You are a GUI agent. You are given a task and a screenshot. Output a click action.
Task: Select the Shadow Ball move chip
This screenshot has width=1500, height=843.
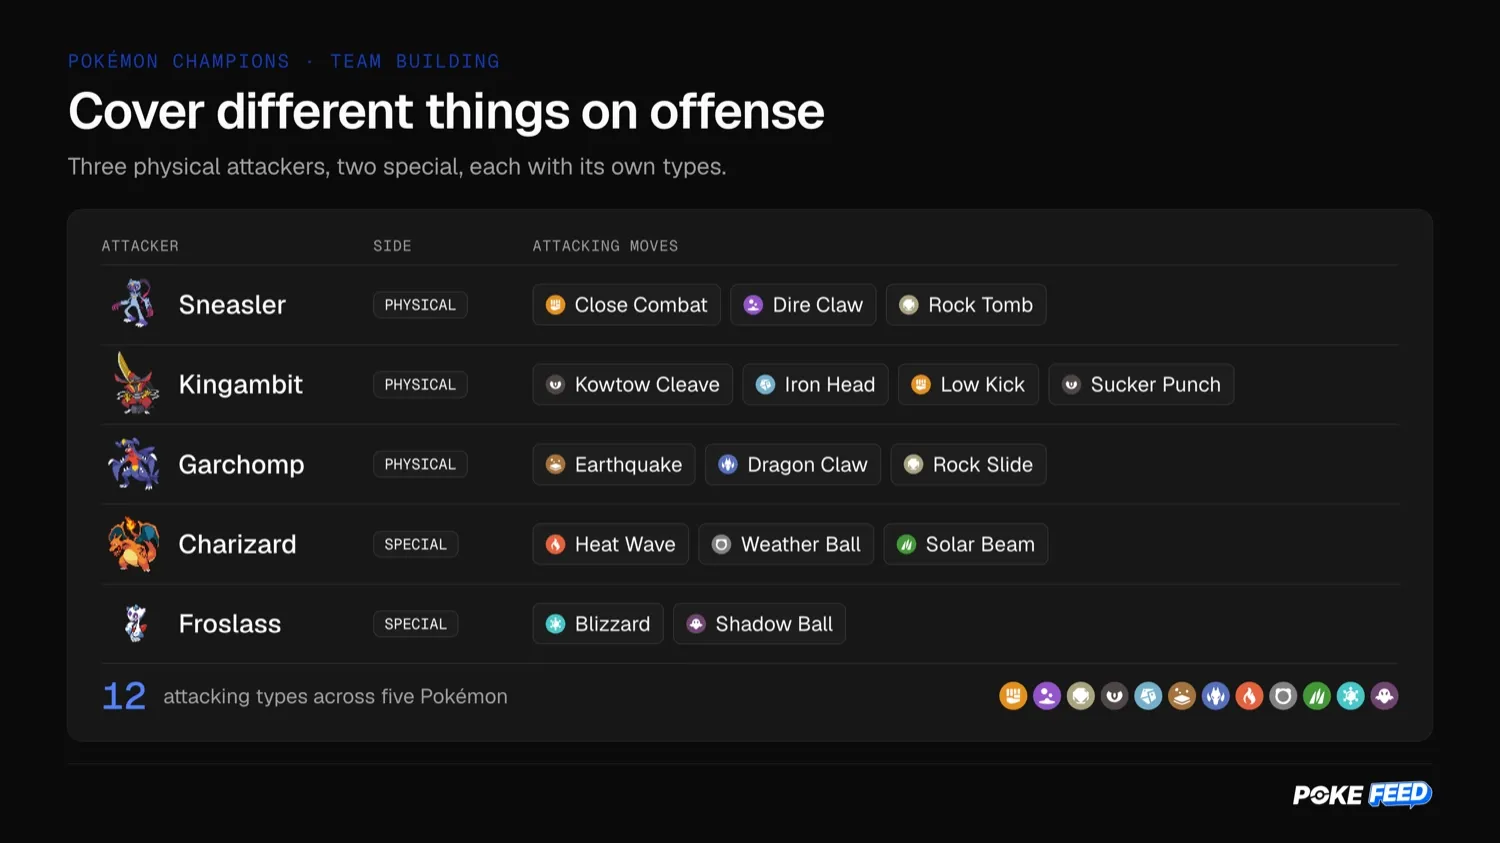tap(760, 624)
